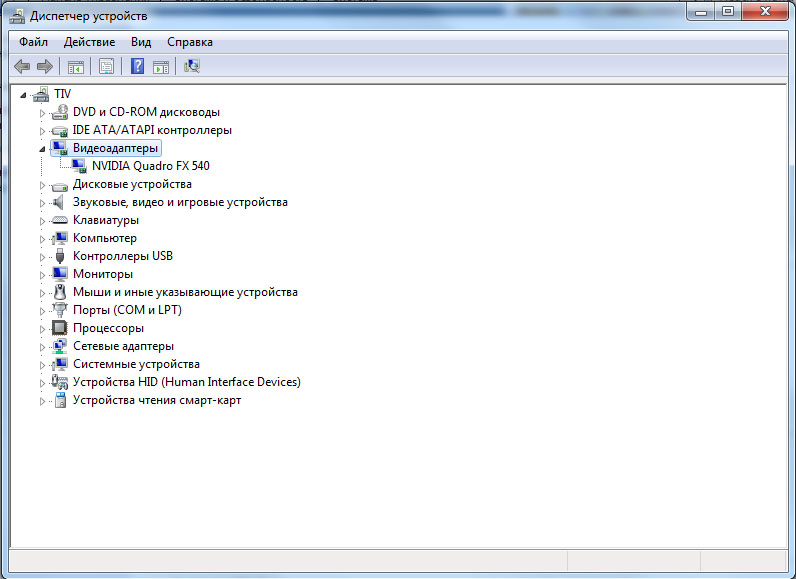Click the mouse icon for pointing devices
The height and width of the screenshot is (579, 796).
pos(60,292)
